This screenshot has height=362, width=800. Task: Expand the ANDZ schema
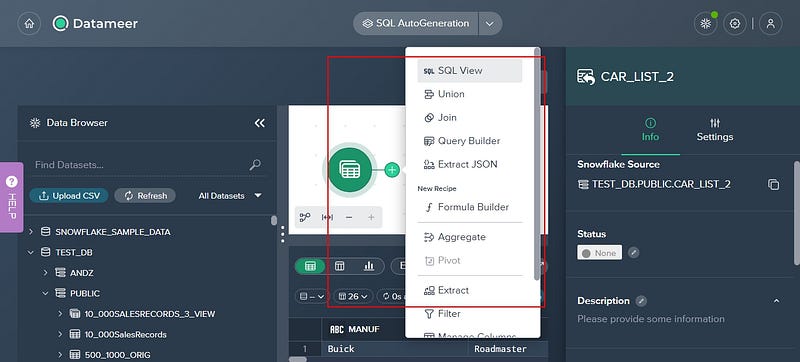point(45,273)
